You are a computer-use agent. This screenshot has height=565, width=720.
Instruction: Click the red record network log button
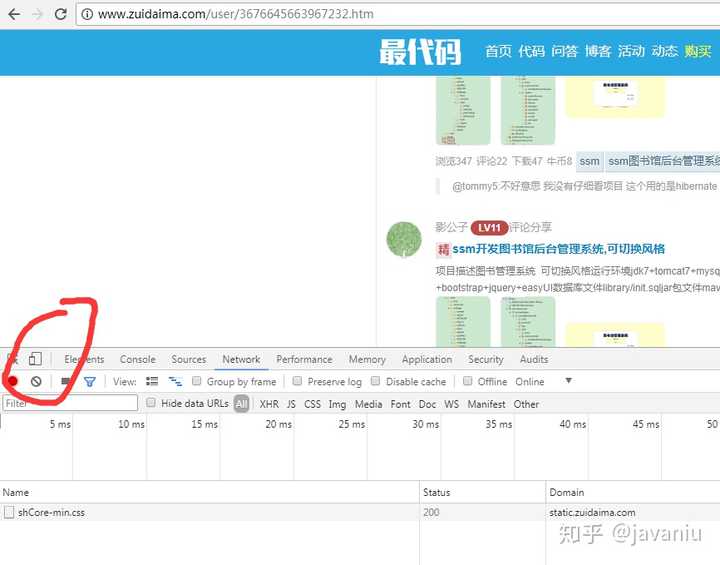click(x=13, y=381)
